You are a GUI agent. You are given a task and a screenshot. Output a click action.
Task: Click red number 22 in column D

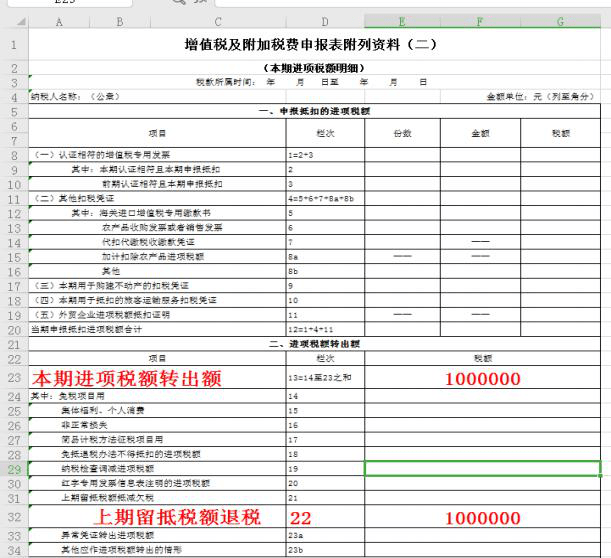point(300,518)
